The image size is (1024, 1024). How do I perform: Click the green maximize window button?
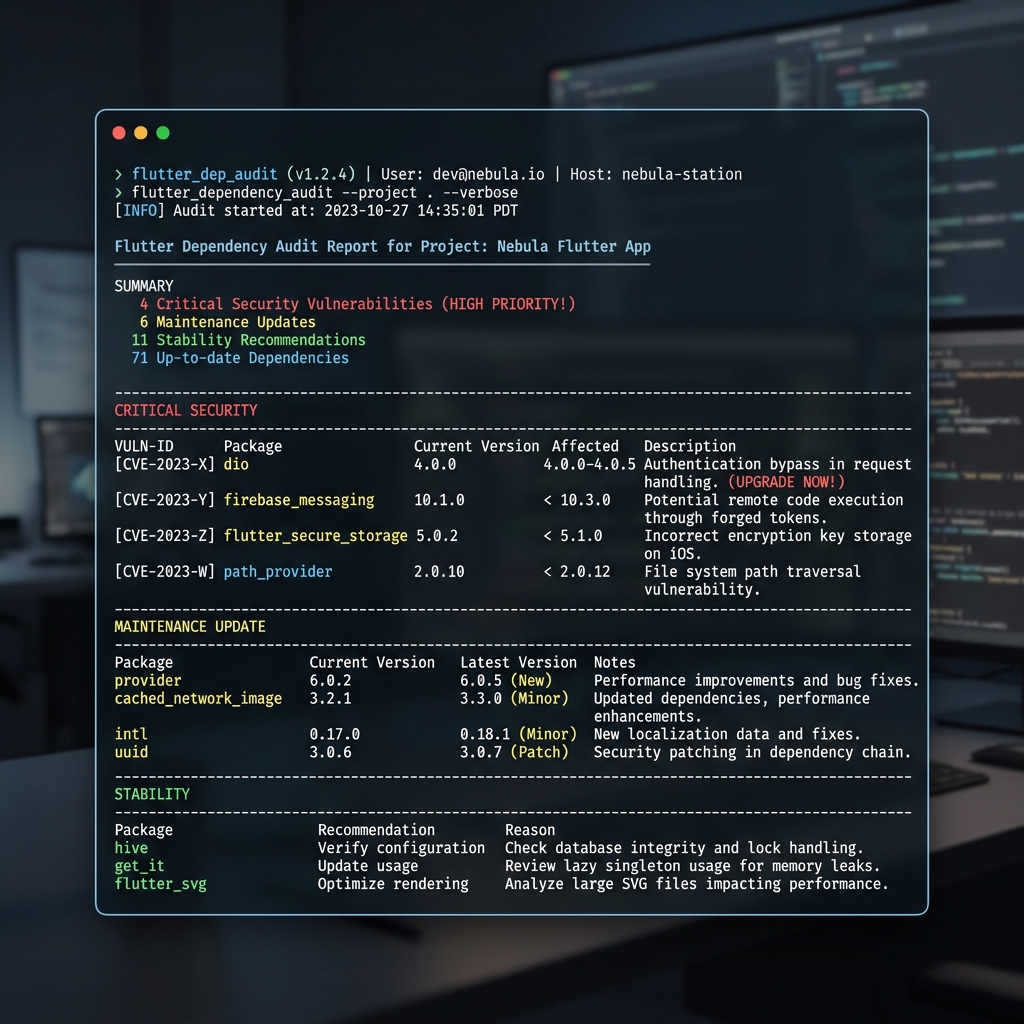[163, 133]
